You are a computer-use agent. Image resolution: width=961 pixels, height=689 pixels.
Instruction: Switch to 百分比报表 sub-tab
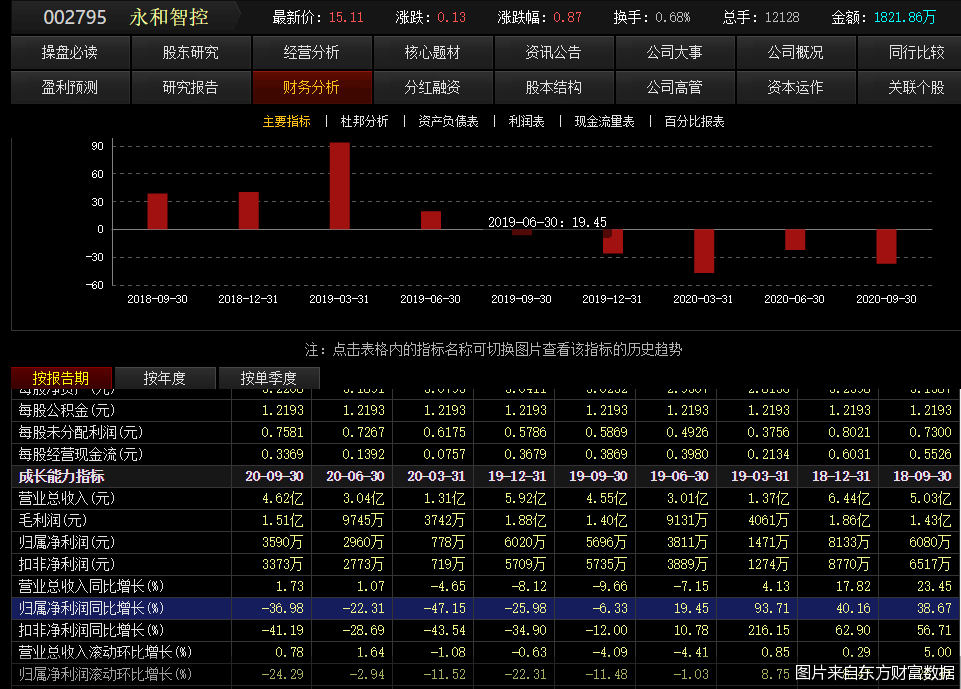[x=694, y=121]
